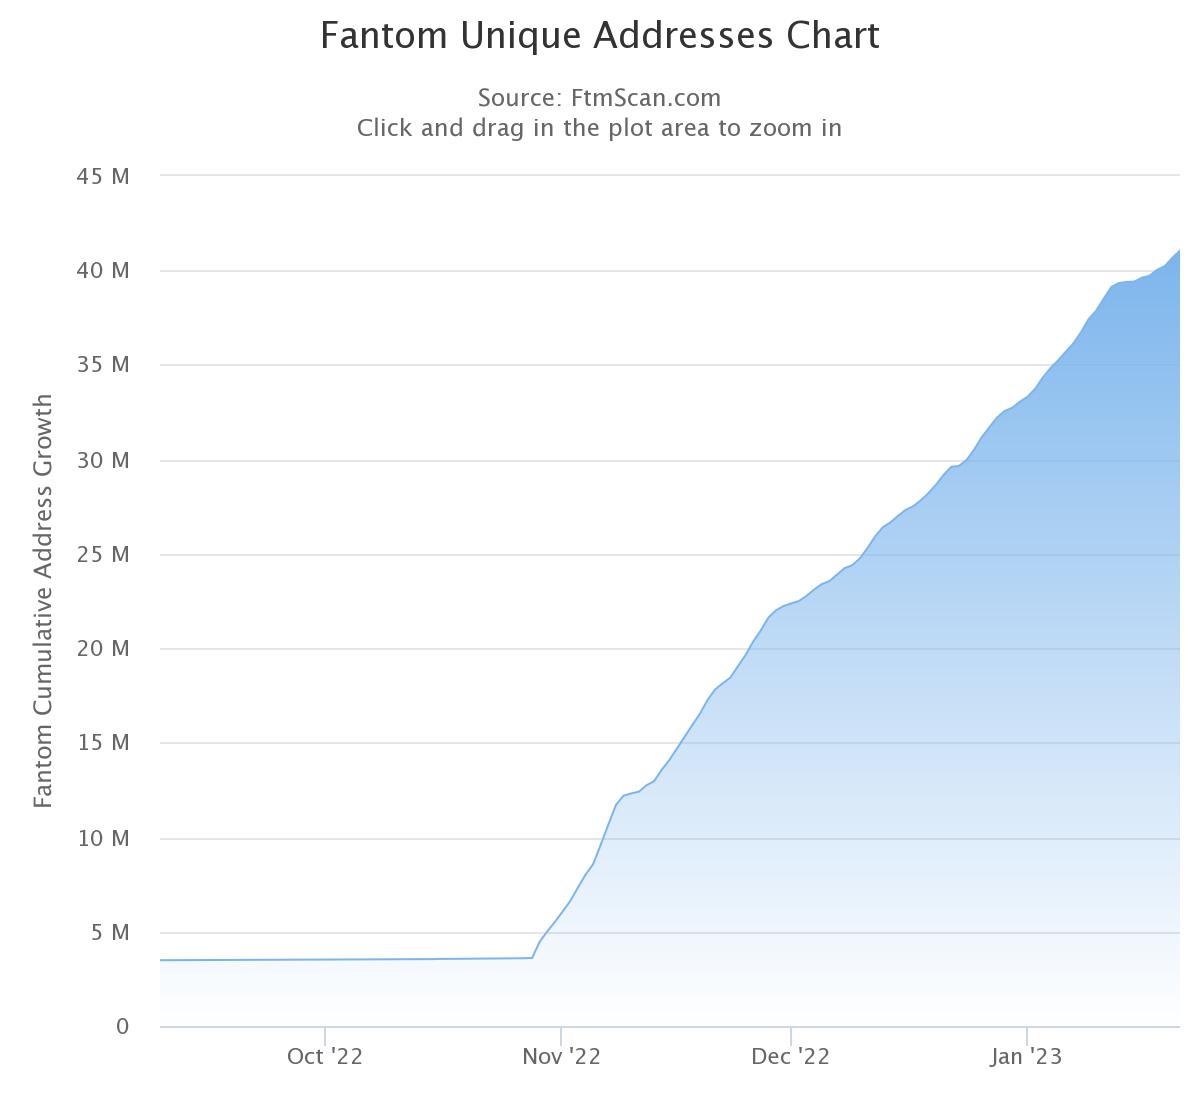Click the 0 y-axis label
Image resolution: width=1200 pixels, height=1100 pixels.
[123, 1027]
